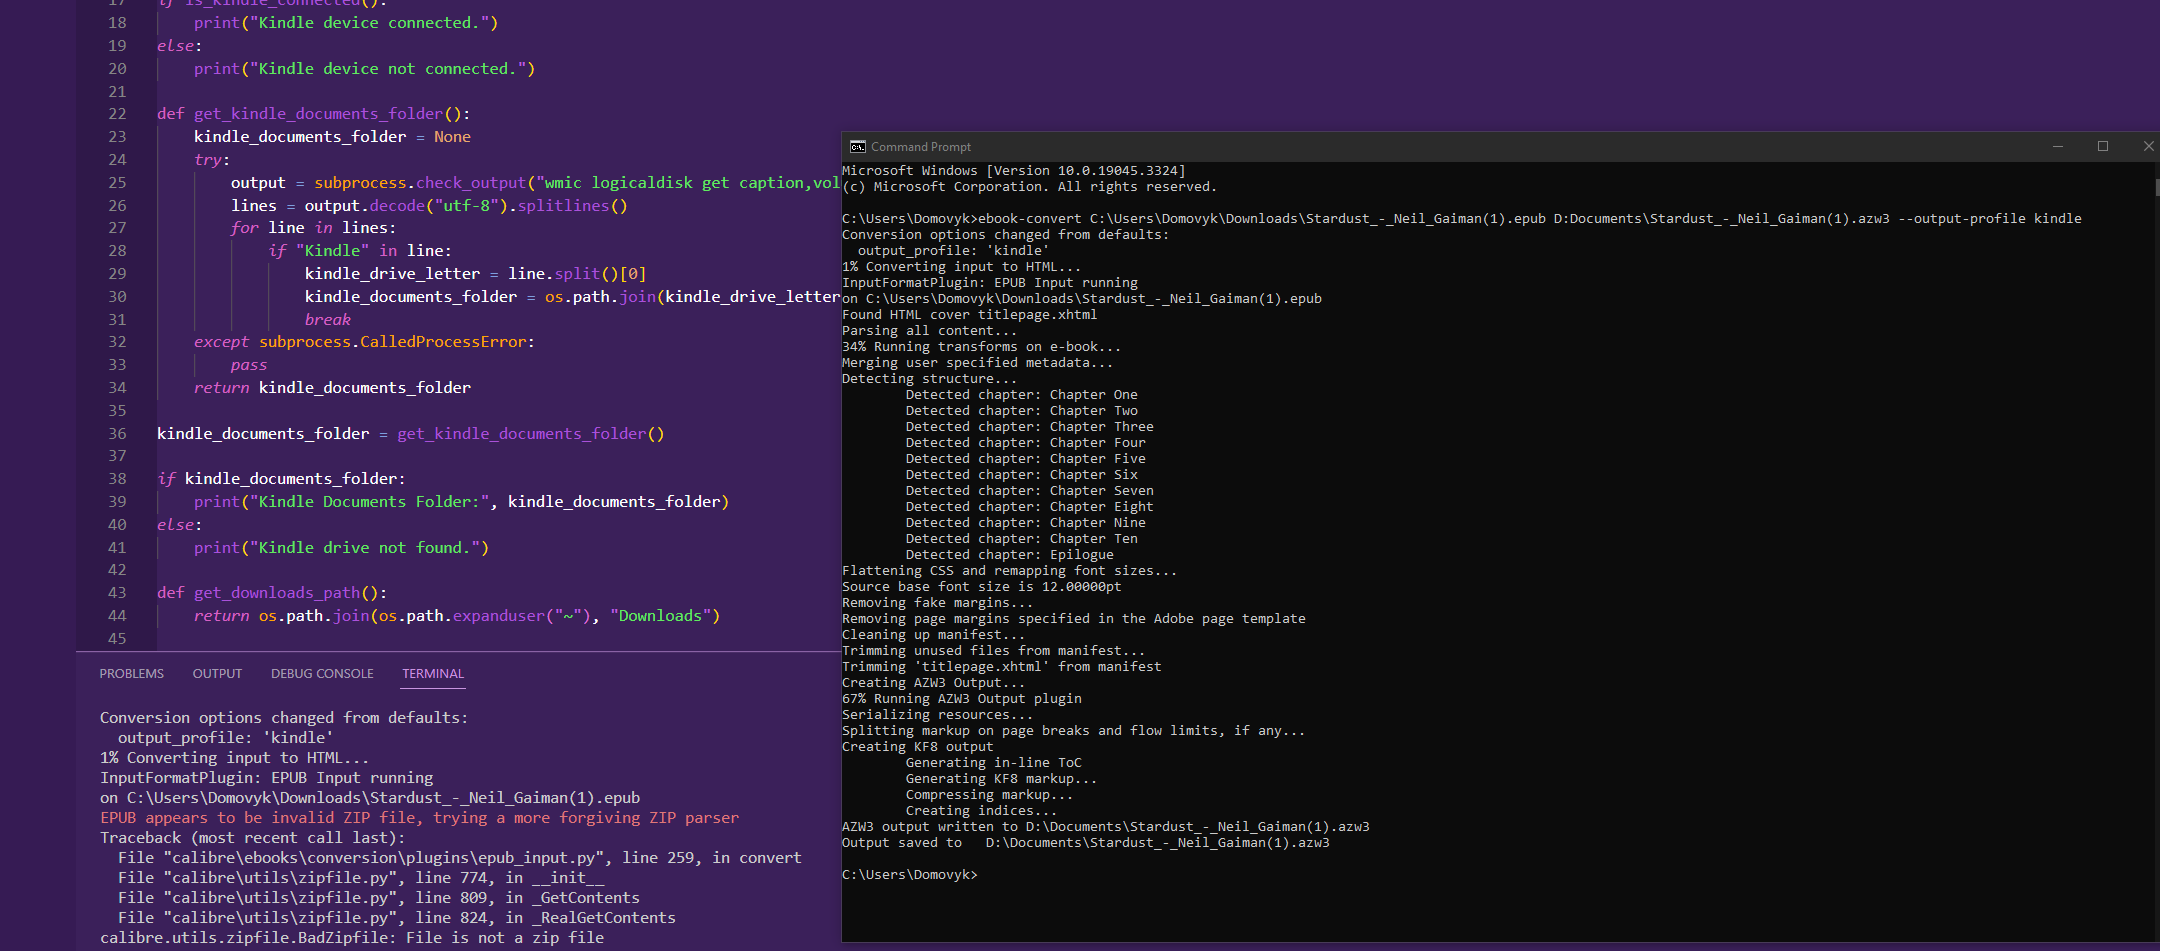The height and width of the screenshot is (951, 2160).
Task: Click the red invalid ZIP file warning
Action: (419, 818)
